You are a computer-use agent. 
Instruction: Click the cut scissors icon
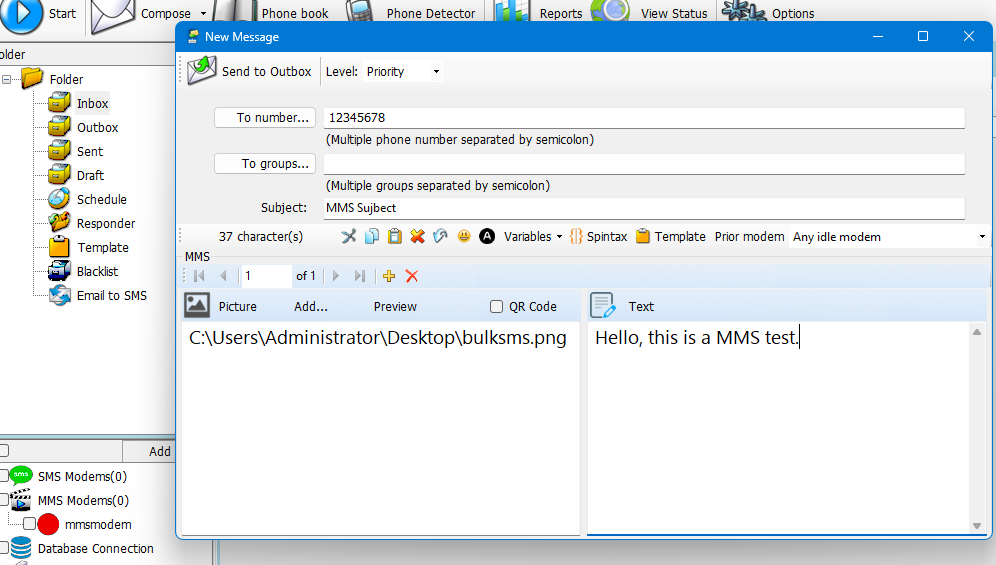pyautogui.click(x=349, y=237)
